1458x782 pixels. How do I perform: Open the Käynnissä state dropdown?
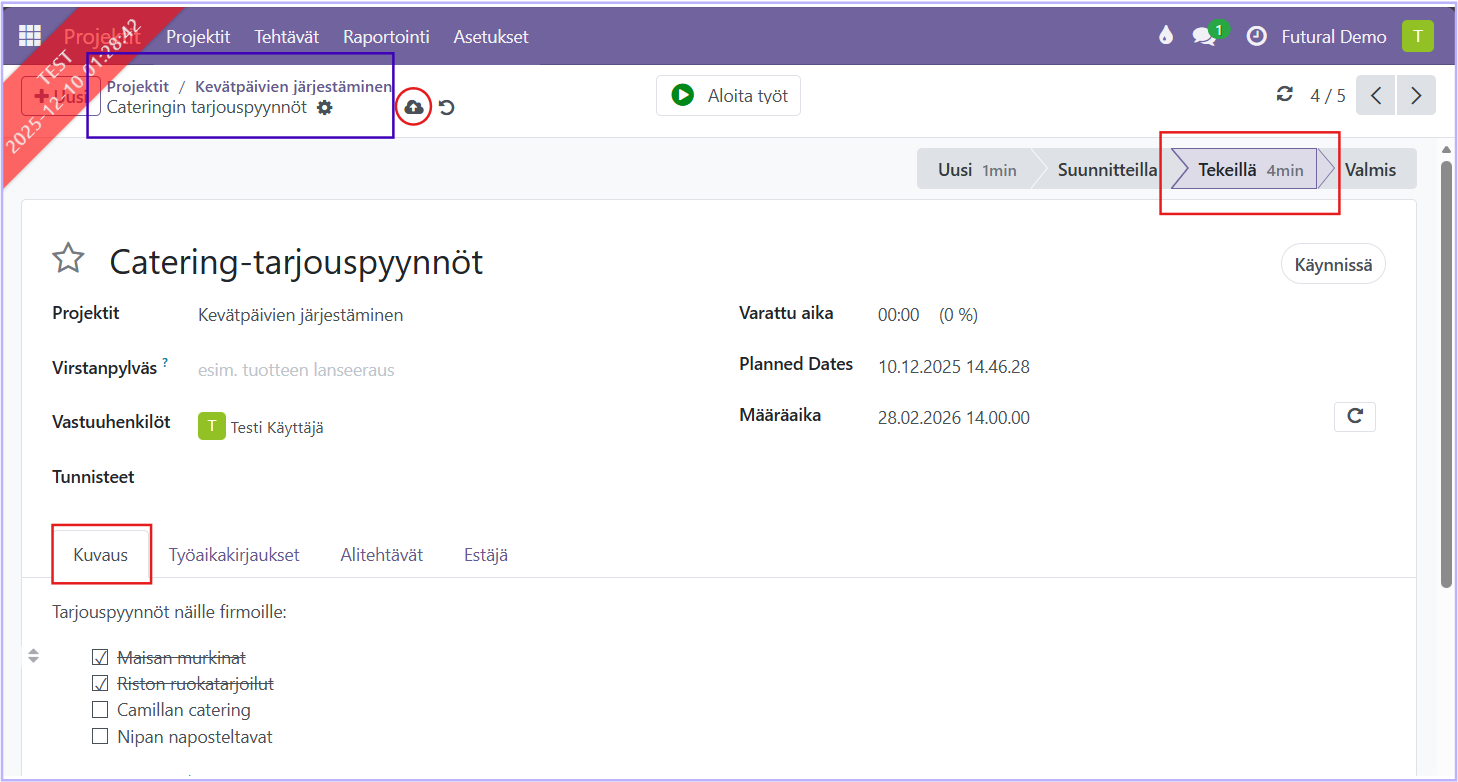[x=1333, y=265]
